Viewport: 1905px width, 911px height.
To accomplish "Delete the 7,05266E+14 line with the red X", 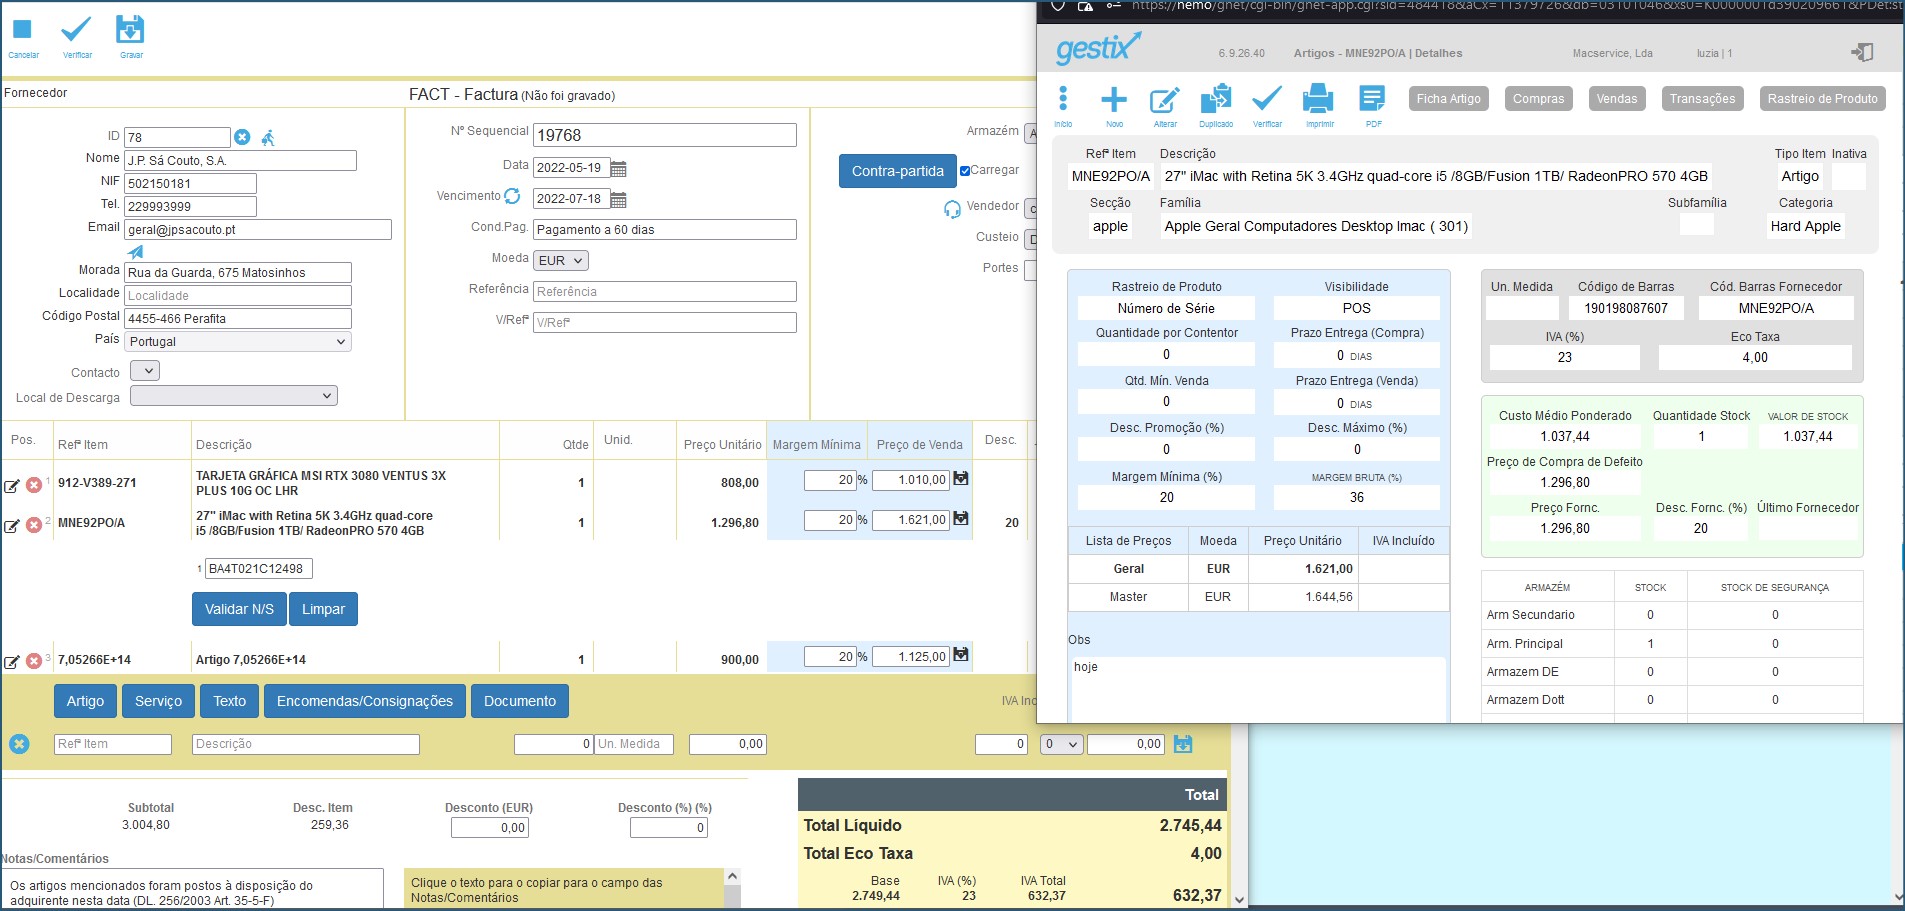I will tap(34, 661).
